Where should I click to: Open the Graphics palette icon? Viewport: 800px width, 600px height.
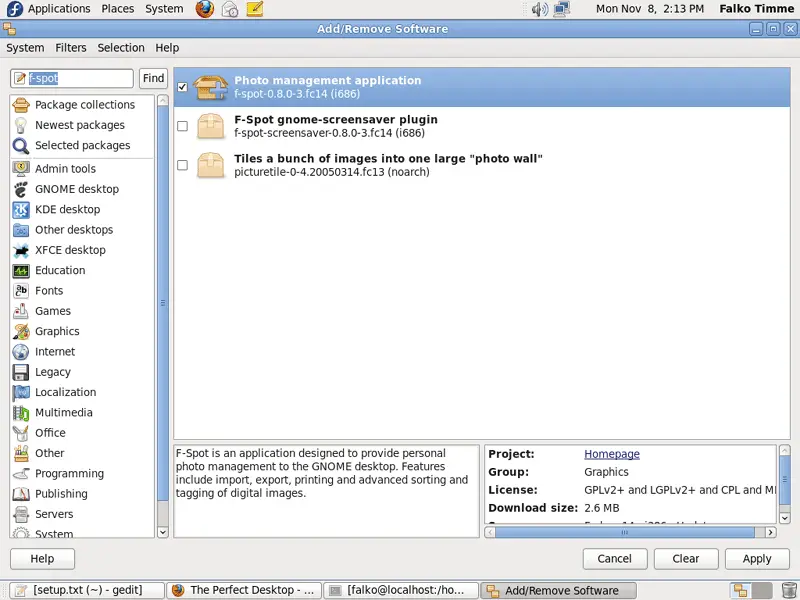[x=21, y=332]
